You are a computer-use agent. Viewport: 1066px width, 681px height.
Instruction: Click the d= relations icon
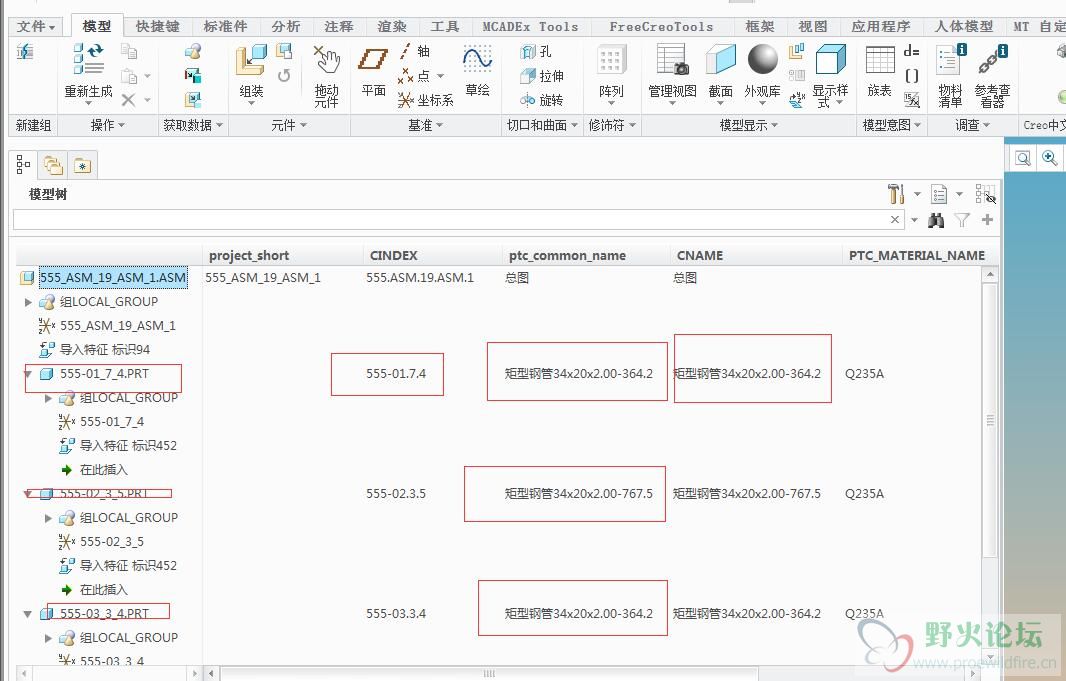coord(912,51)
